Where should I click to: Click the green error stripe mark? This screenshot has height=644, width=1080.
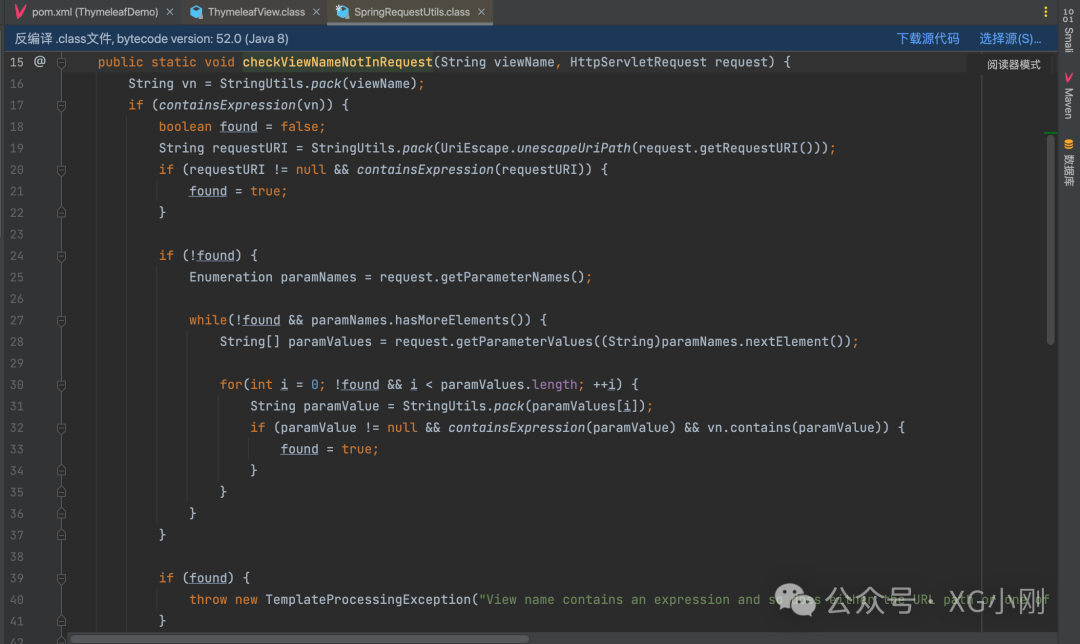click(1050, 132)
